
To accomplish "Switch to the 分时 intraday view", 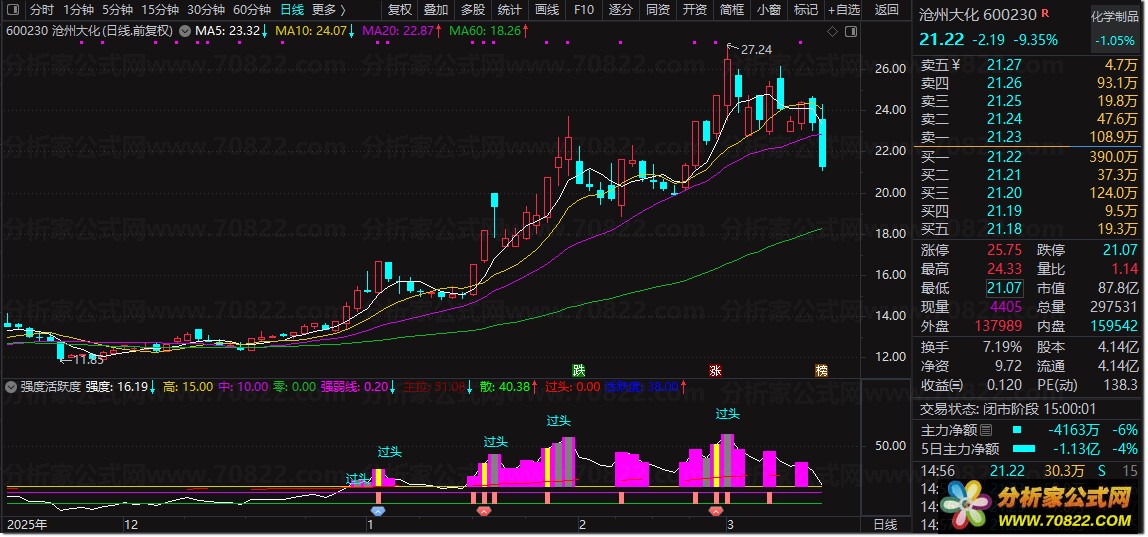I will [x=42, y=10].
